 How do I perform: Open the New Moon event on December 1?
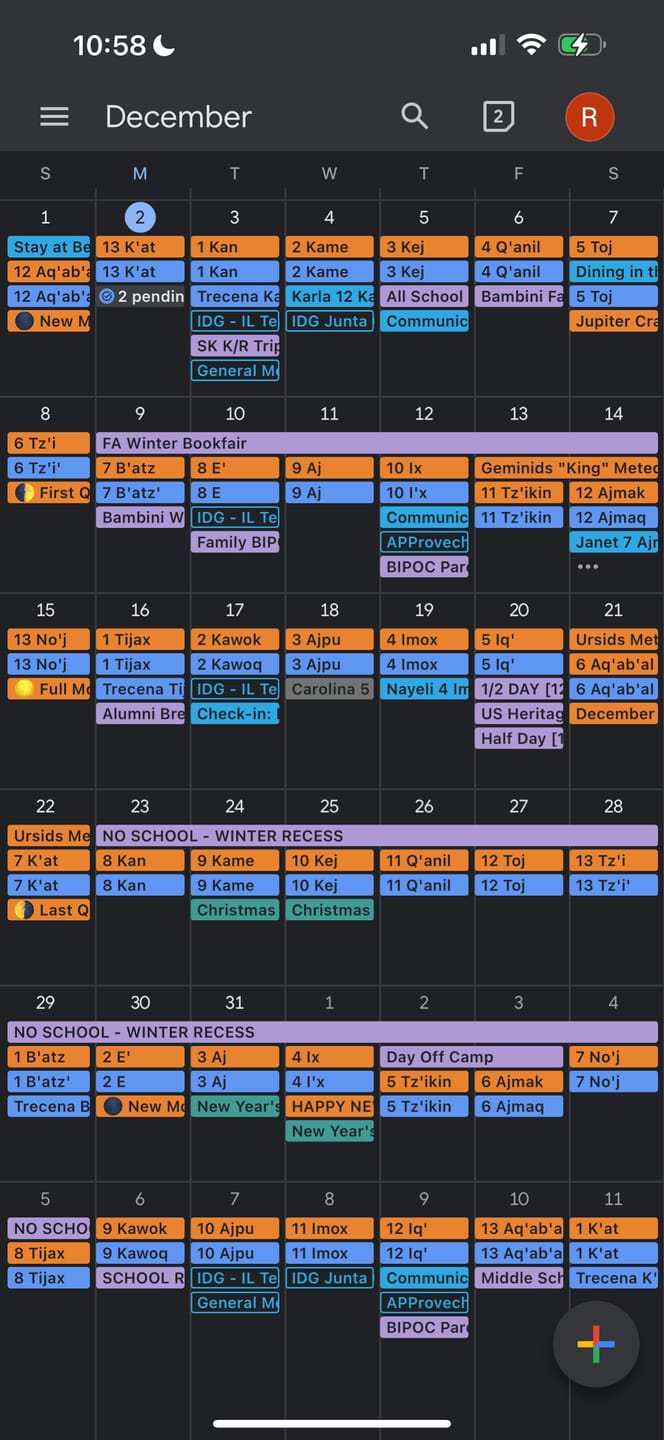[x=49, y=321]
